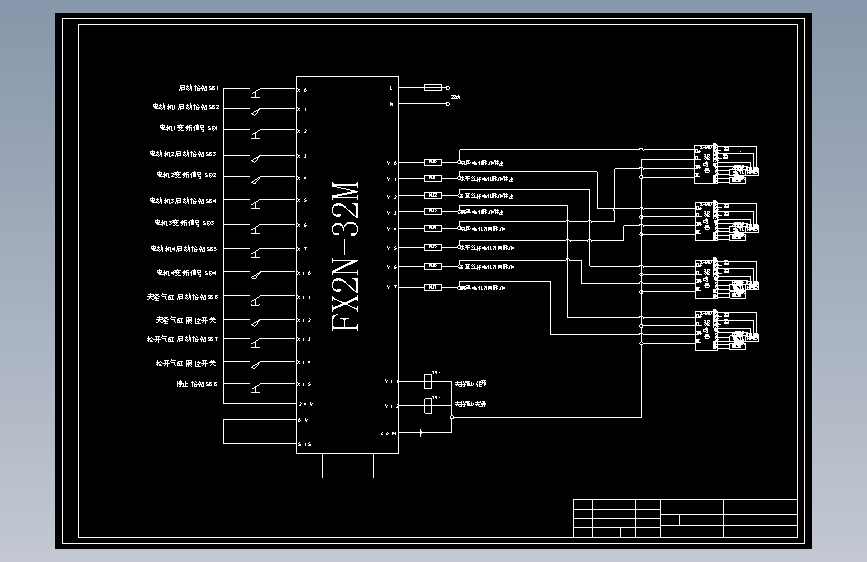Click the switch symbol on the SB1 start button line
Screen dimensions: 867x562
click(256, 93)
